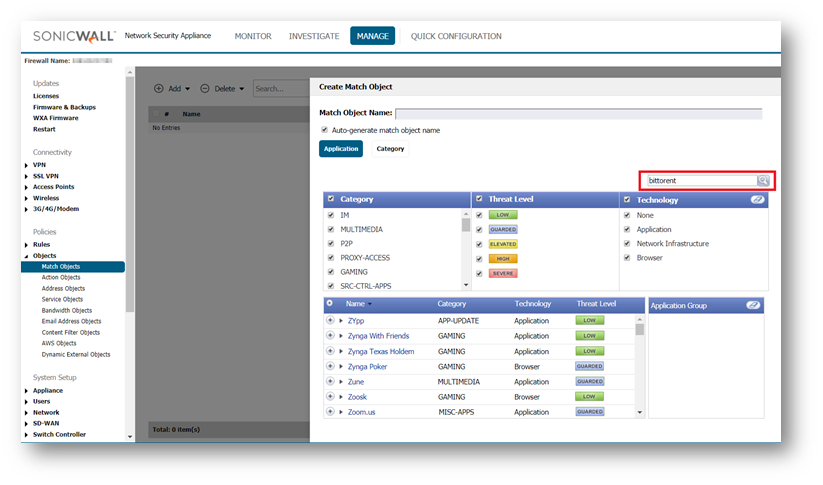Open the Add dropdown menu
Screen dimensions: 823x485
[173, 88]
